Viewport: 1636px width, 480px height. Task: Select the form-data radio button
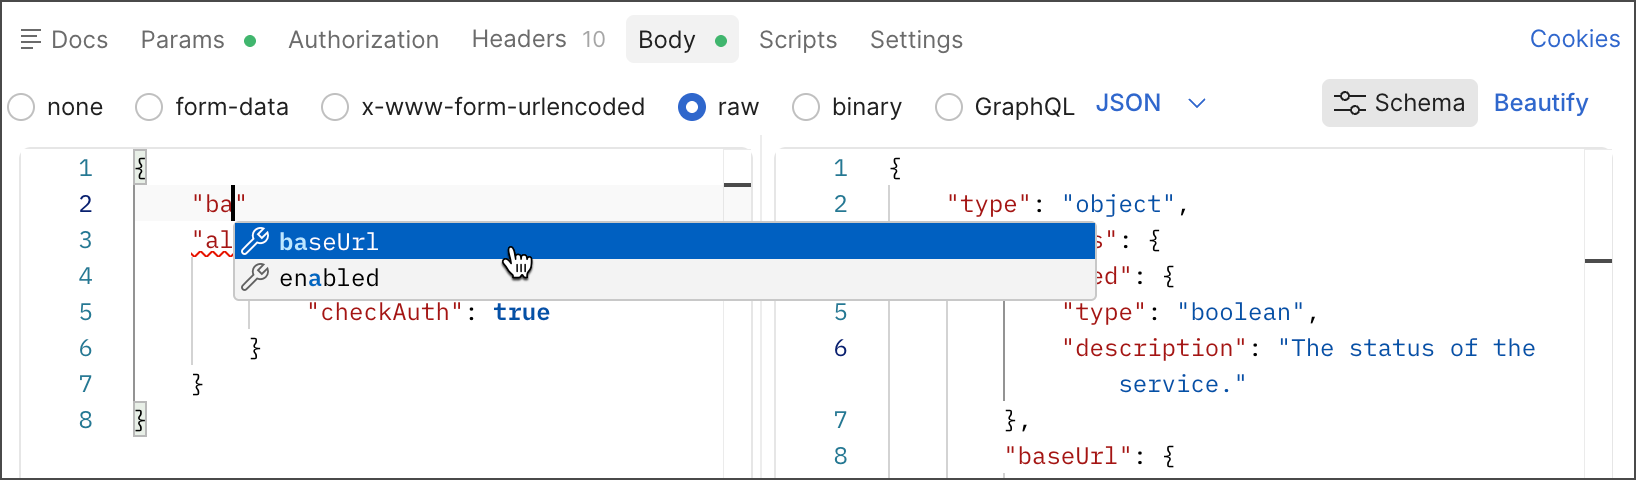tap(149, 107)
